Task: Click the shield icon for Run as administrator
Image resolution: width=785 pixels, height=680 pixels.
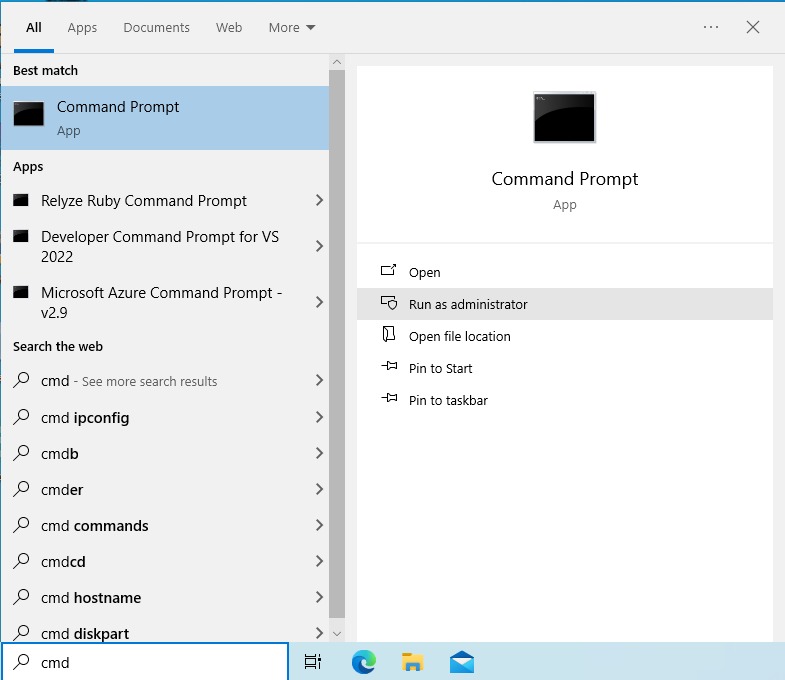Action: pos(388,303)
